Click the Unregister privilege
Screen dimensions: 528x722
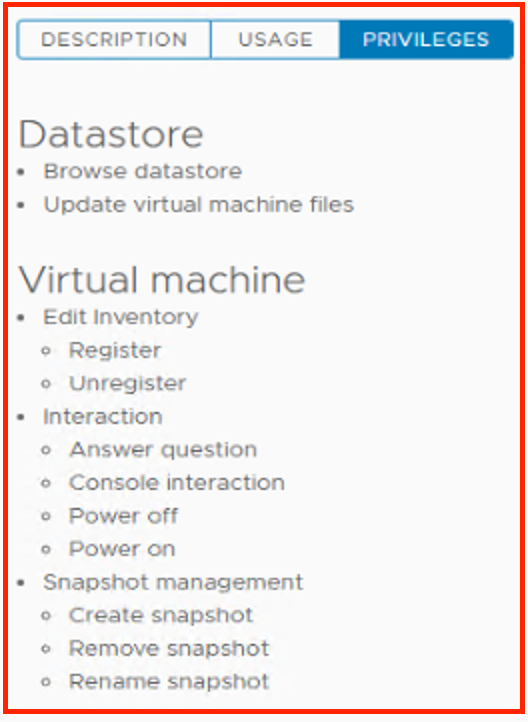pyautogui.click(x=128, y=384)
